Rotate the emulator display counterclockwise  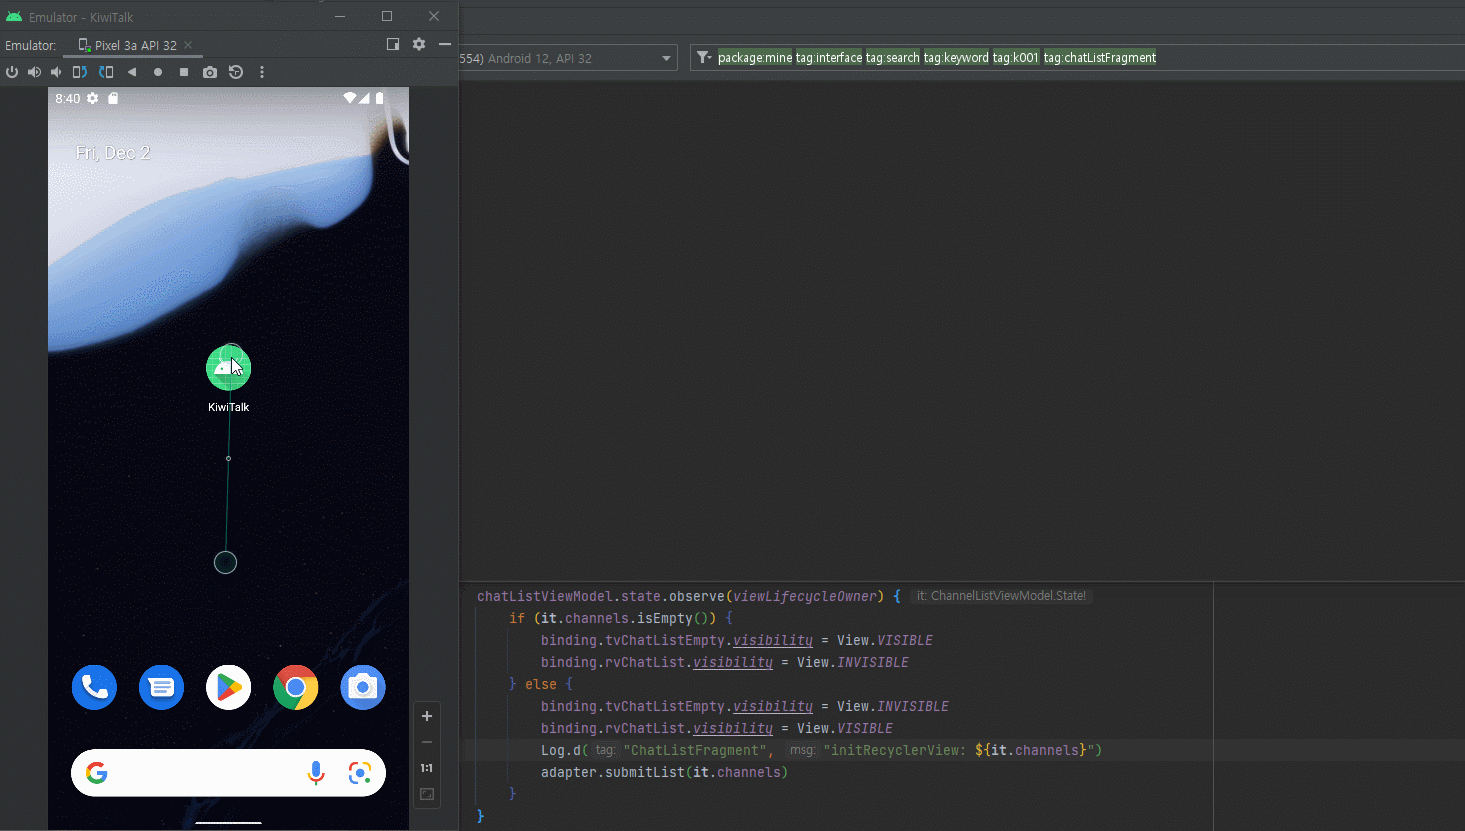pyautogui.click(x=79, y=72)
